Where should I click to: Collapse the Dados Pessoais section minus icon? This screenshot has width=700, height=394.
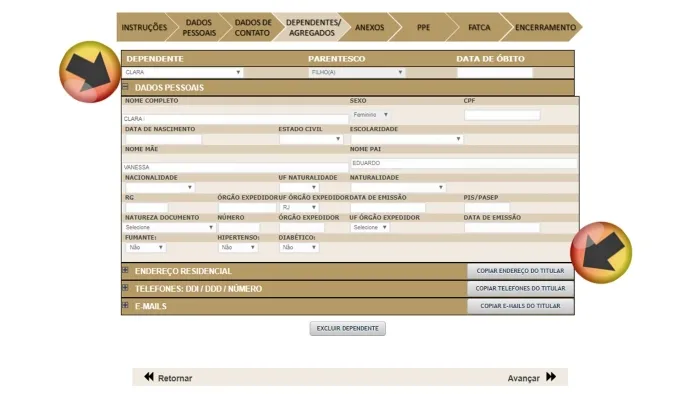click(x=125, y=87)
